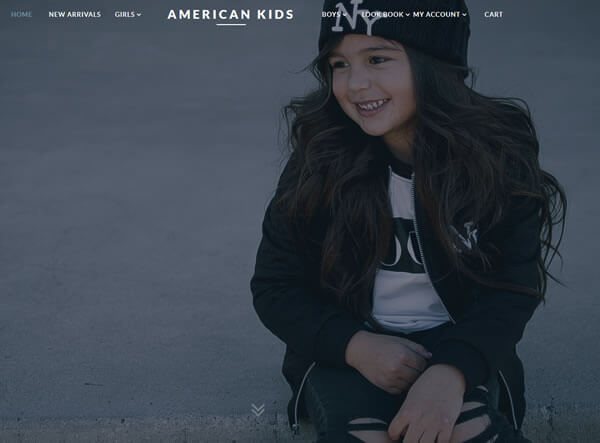Open the NEW ARRIVALS menu item
Viewport: 600px width, 443px height.
[x=75, y=15]
